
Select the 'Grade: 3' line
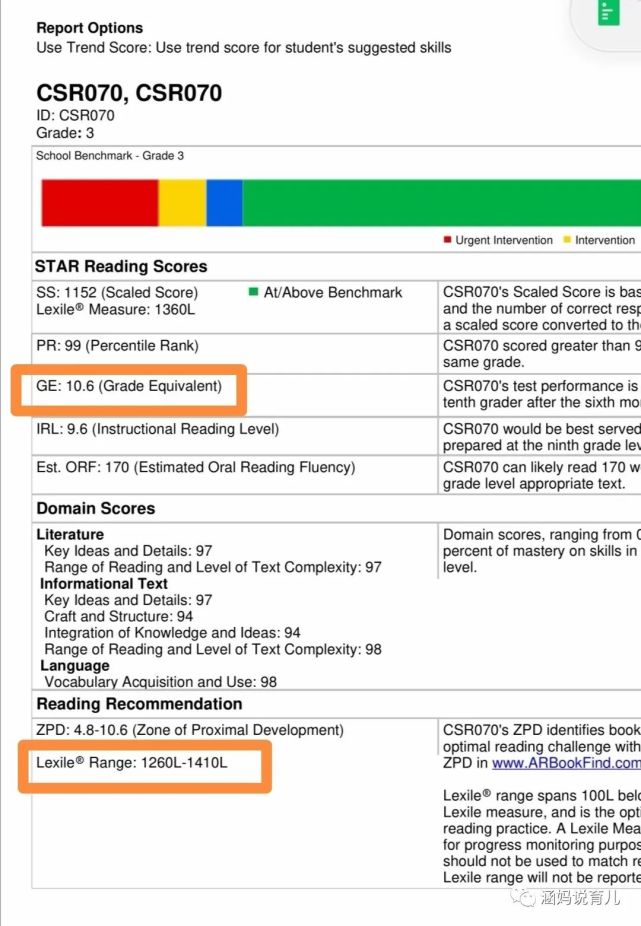[65, 133]
